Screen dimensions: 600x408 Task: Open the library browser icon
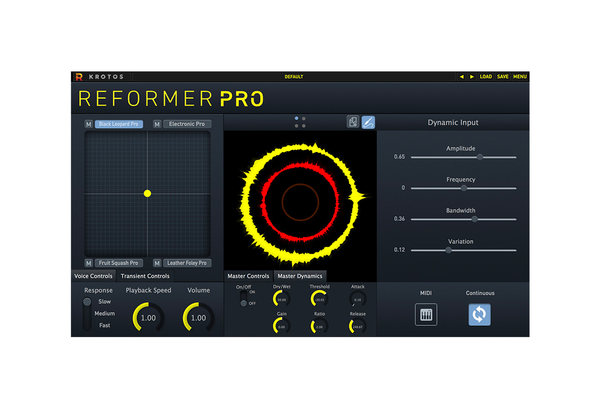pos(353,122)
